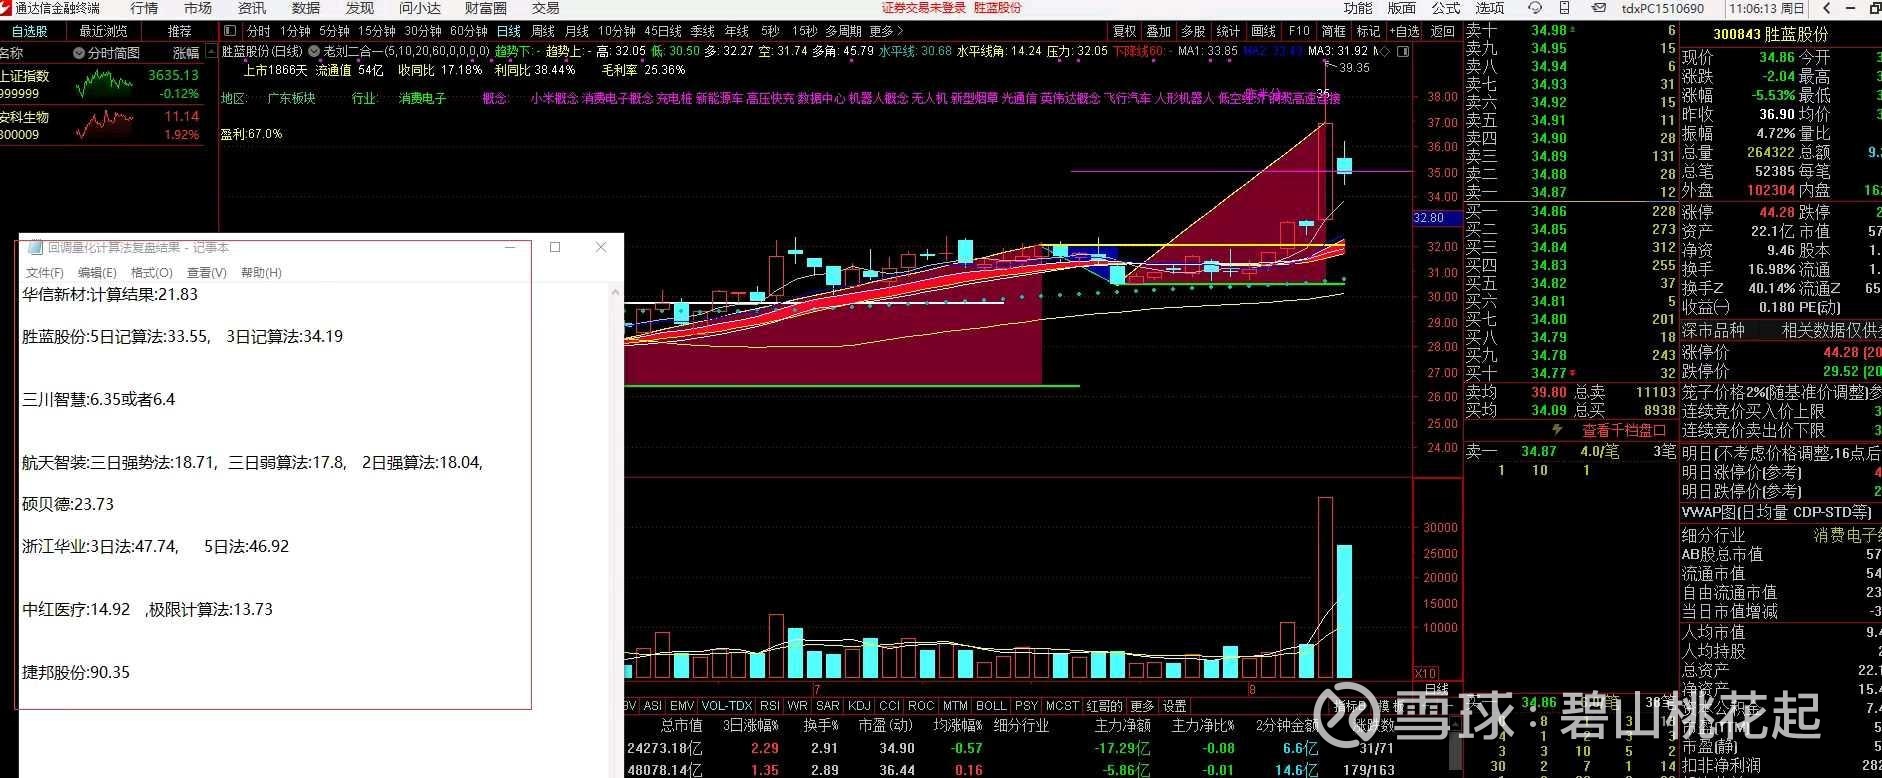Open the 问小达 menu
Image resolution: width=1882 pixels, height=778 pixels.
(x=420, y=8)
